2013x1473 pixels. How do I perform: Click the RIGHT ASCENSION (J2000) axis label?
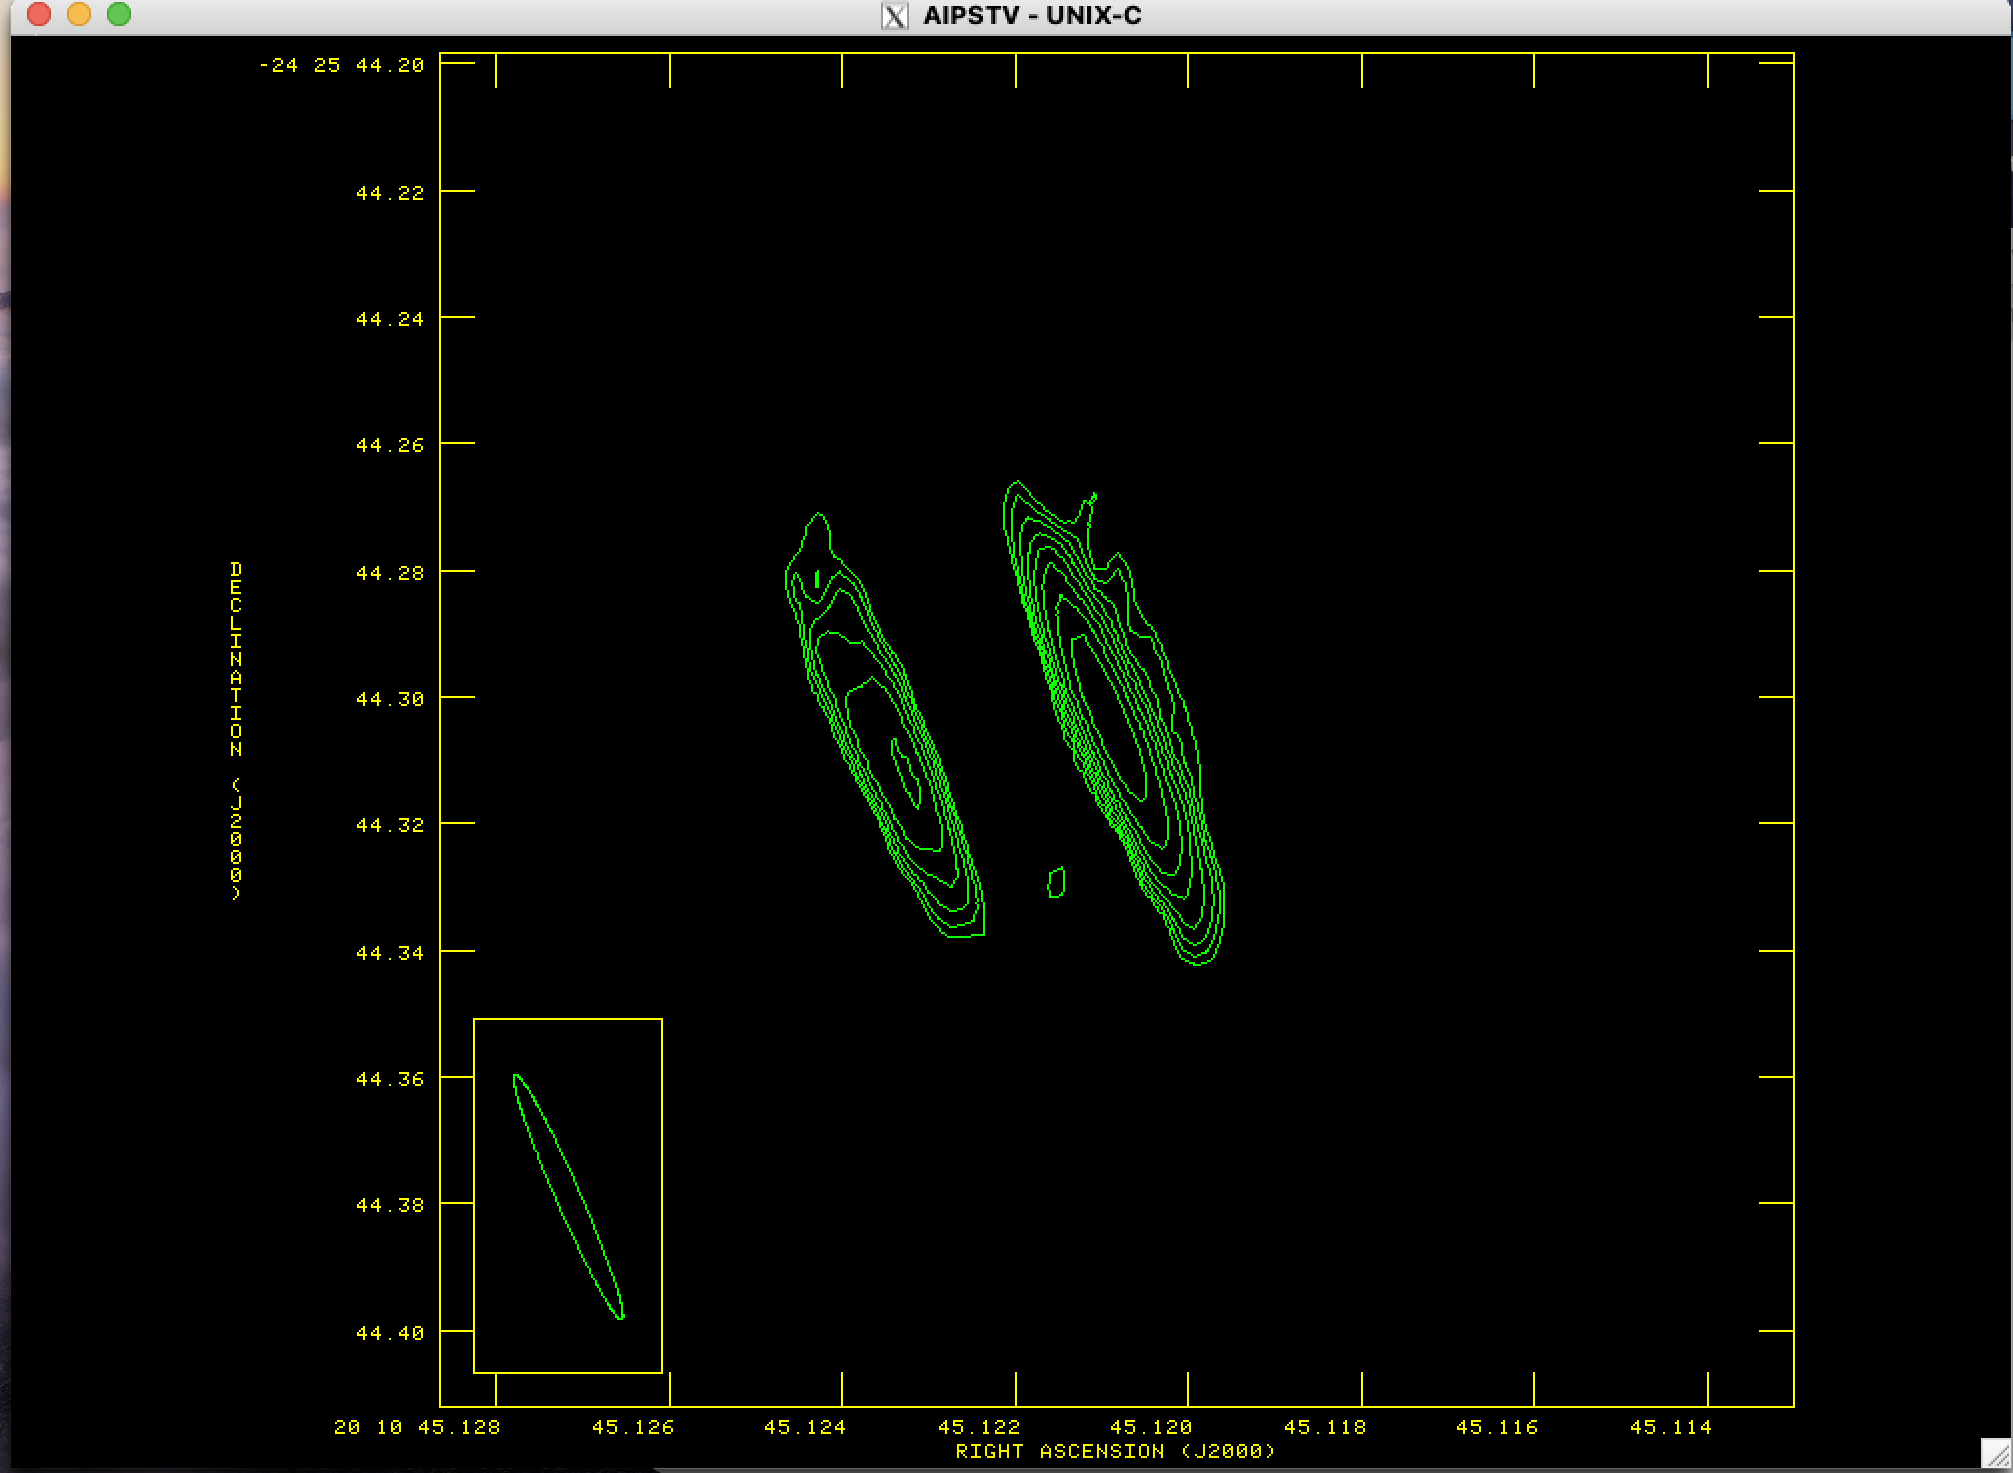tap(1115, 1451)
